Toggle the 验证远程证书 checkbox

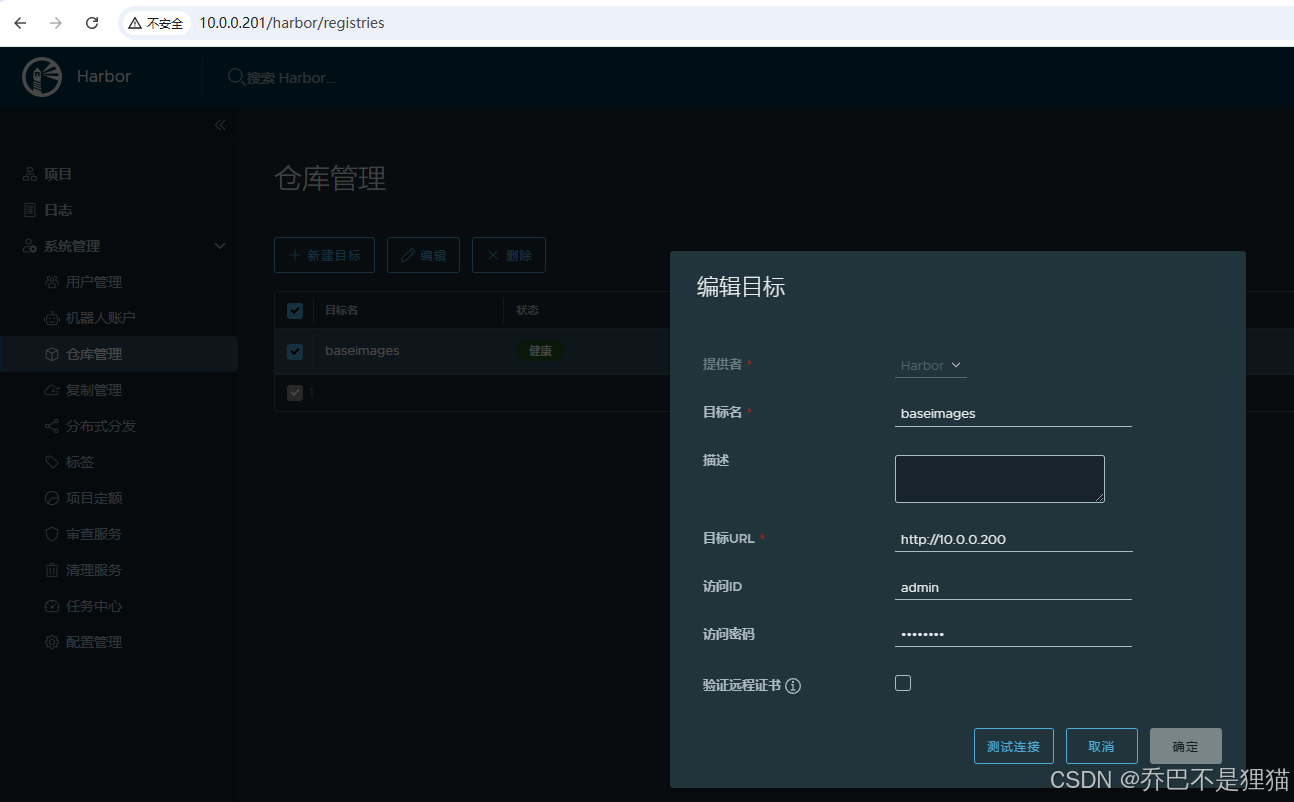coord(903,683)
